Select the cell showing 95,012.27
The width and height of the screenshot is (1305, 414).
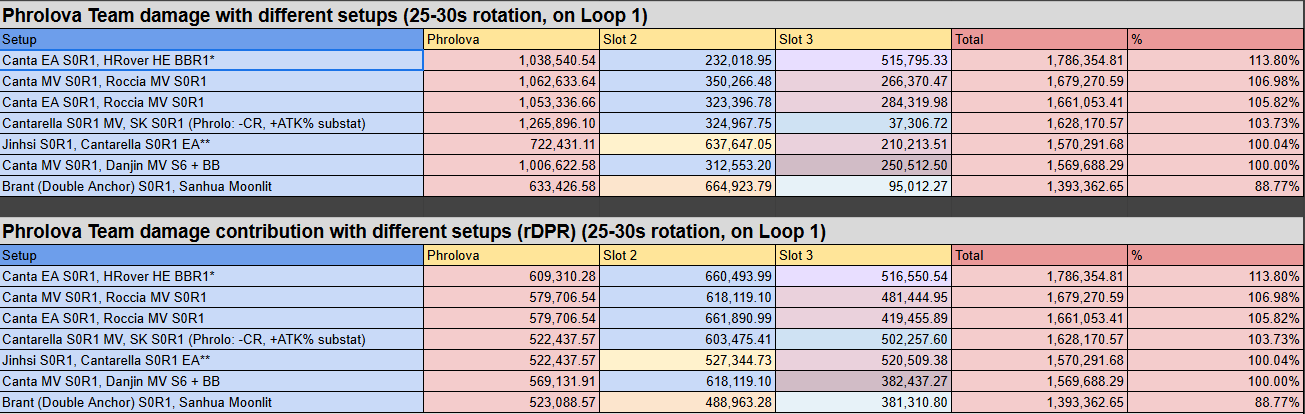click(864, 187)
